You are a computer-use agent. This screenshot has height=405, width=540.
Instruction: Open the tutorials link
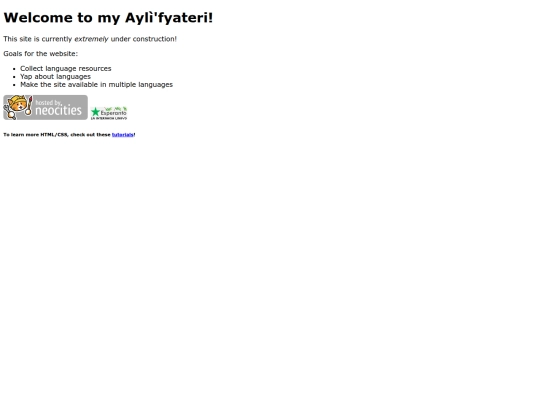pyautogui.click(x=123, y=135)
